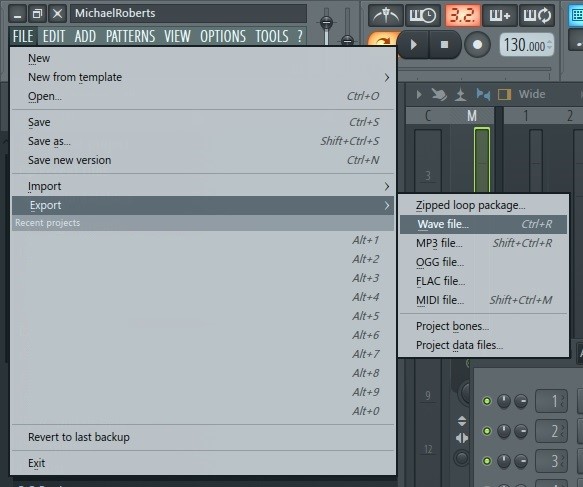Click the master volume slider knob
This screenshot has height=487, width=583.
tap(326, 22)
